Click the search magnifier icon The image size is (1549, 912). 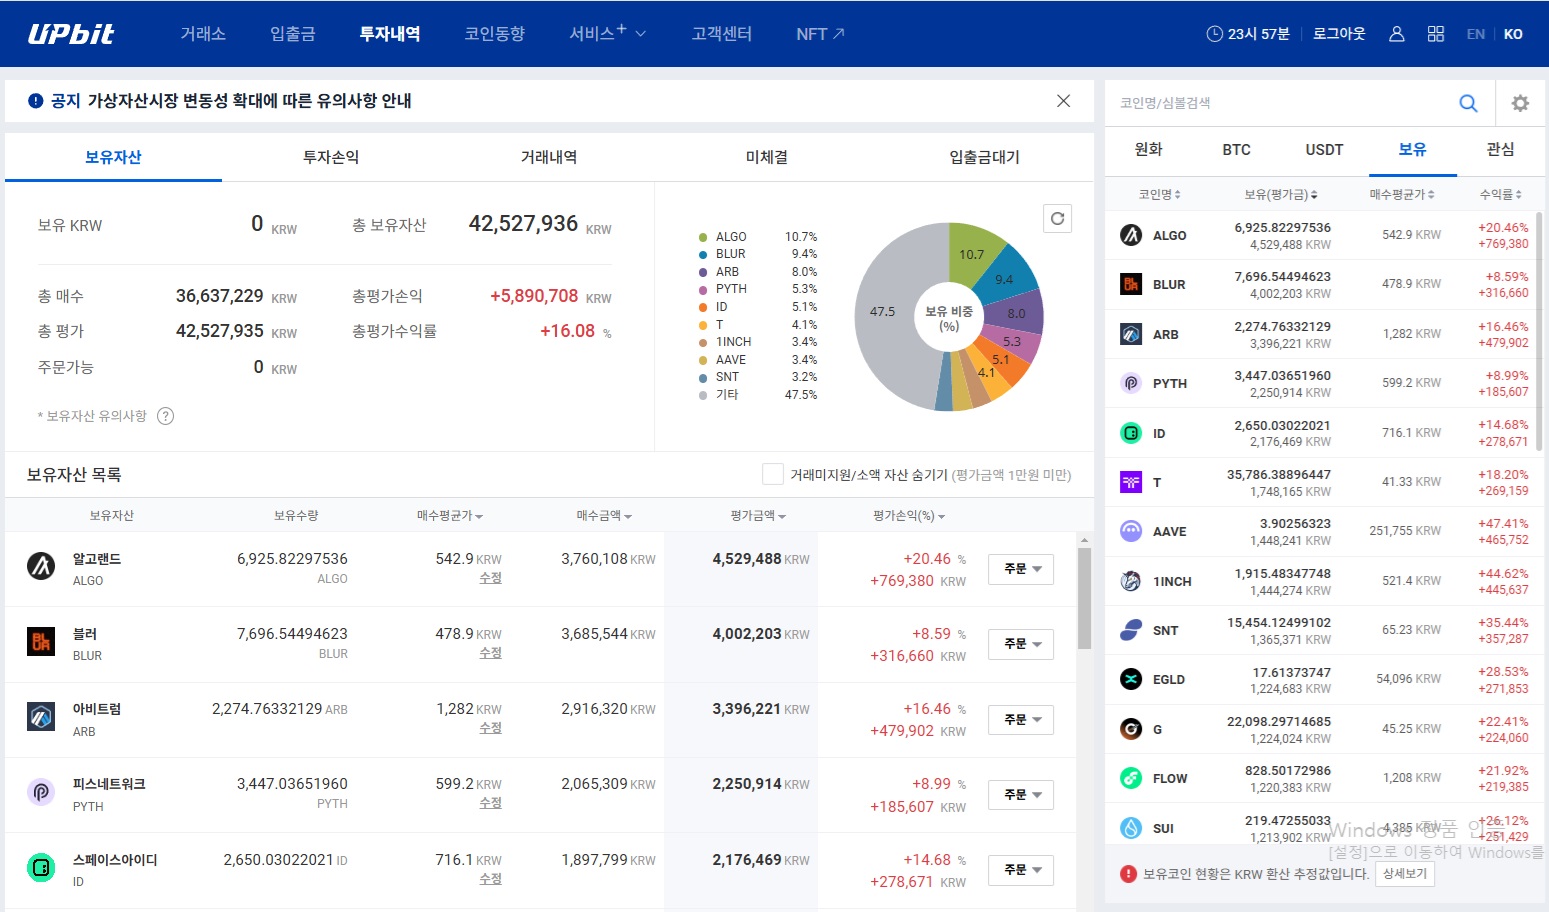click(x=1468, y=103)
